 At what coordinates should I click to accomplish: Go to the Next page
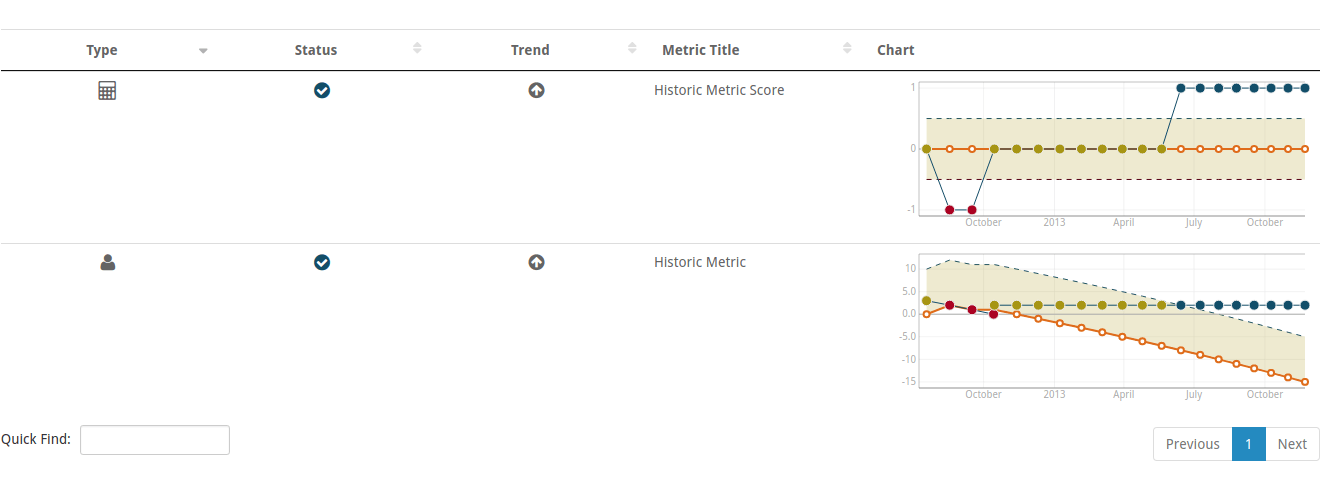point(1292,444)
